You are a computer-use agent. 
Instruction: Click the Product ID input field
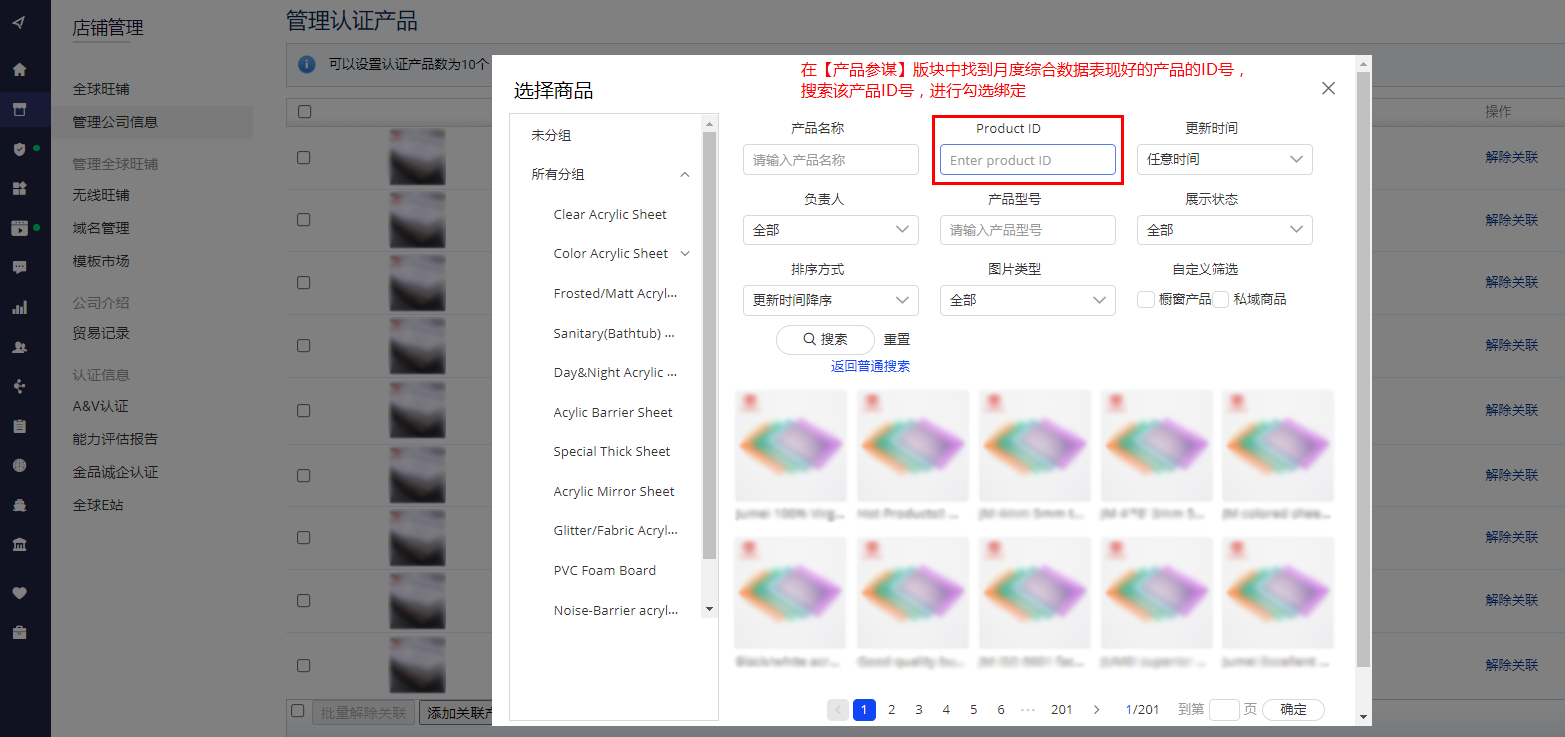[1027, 160]
